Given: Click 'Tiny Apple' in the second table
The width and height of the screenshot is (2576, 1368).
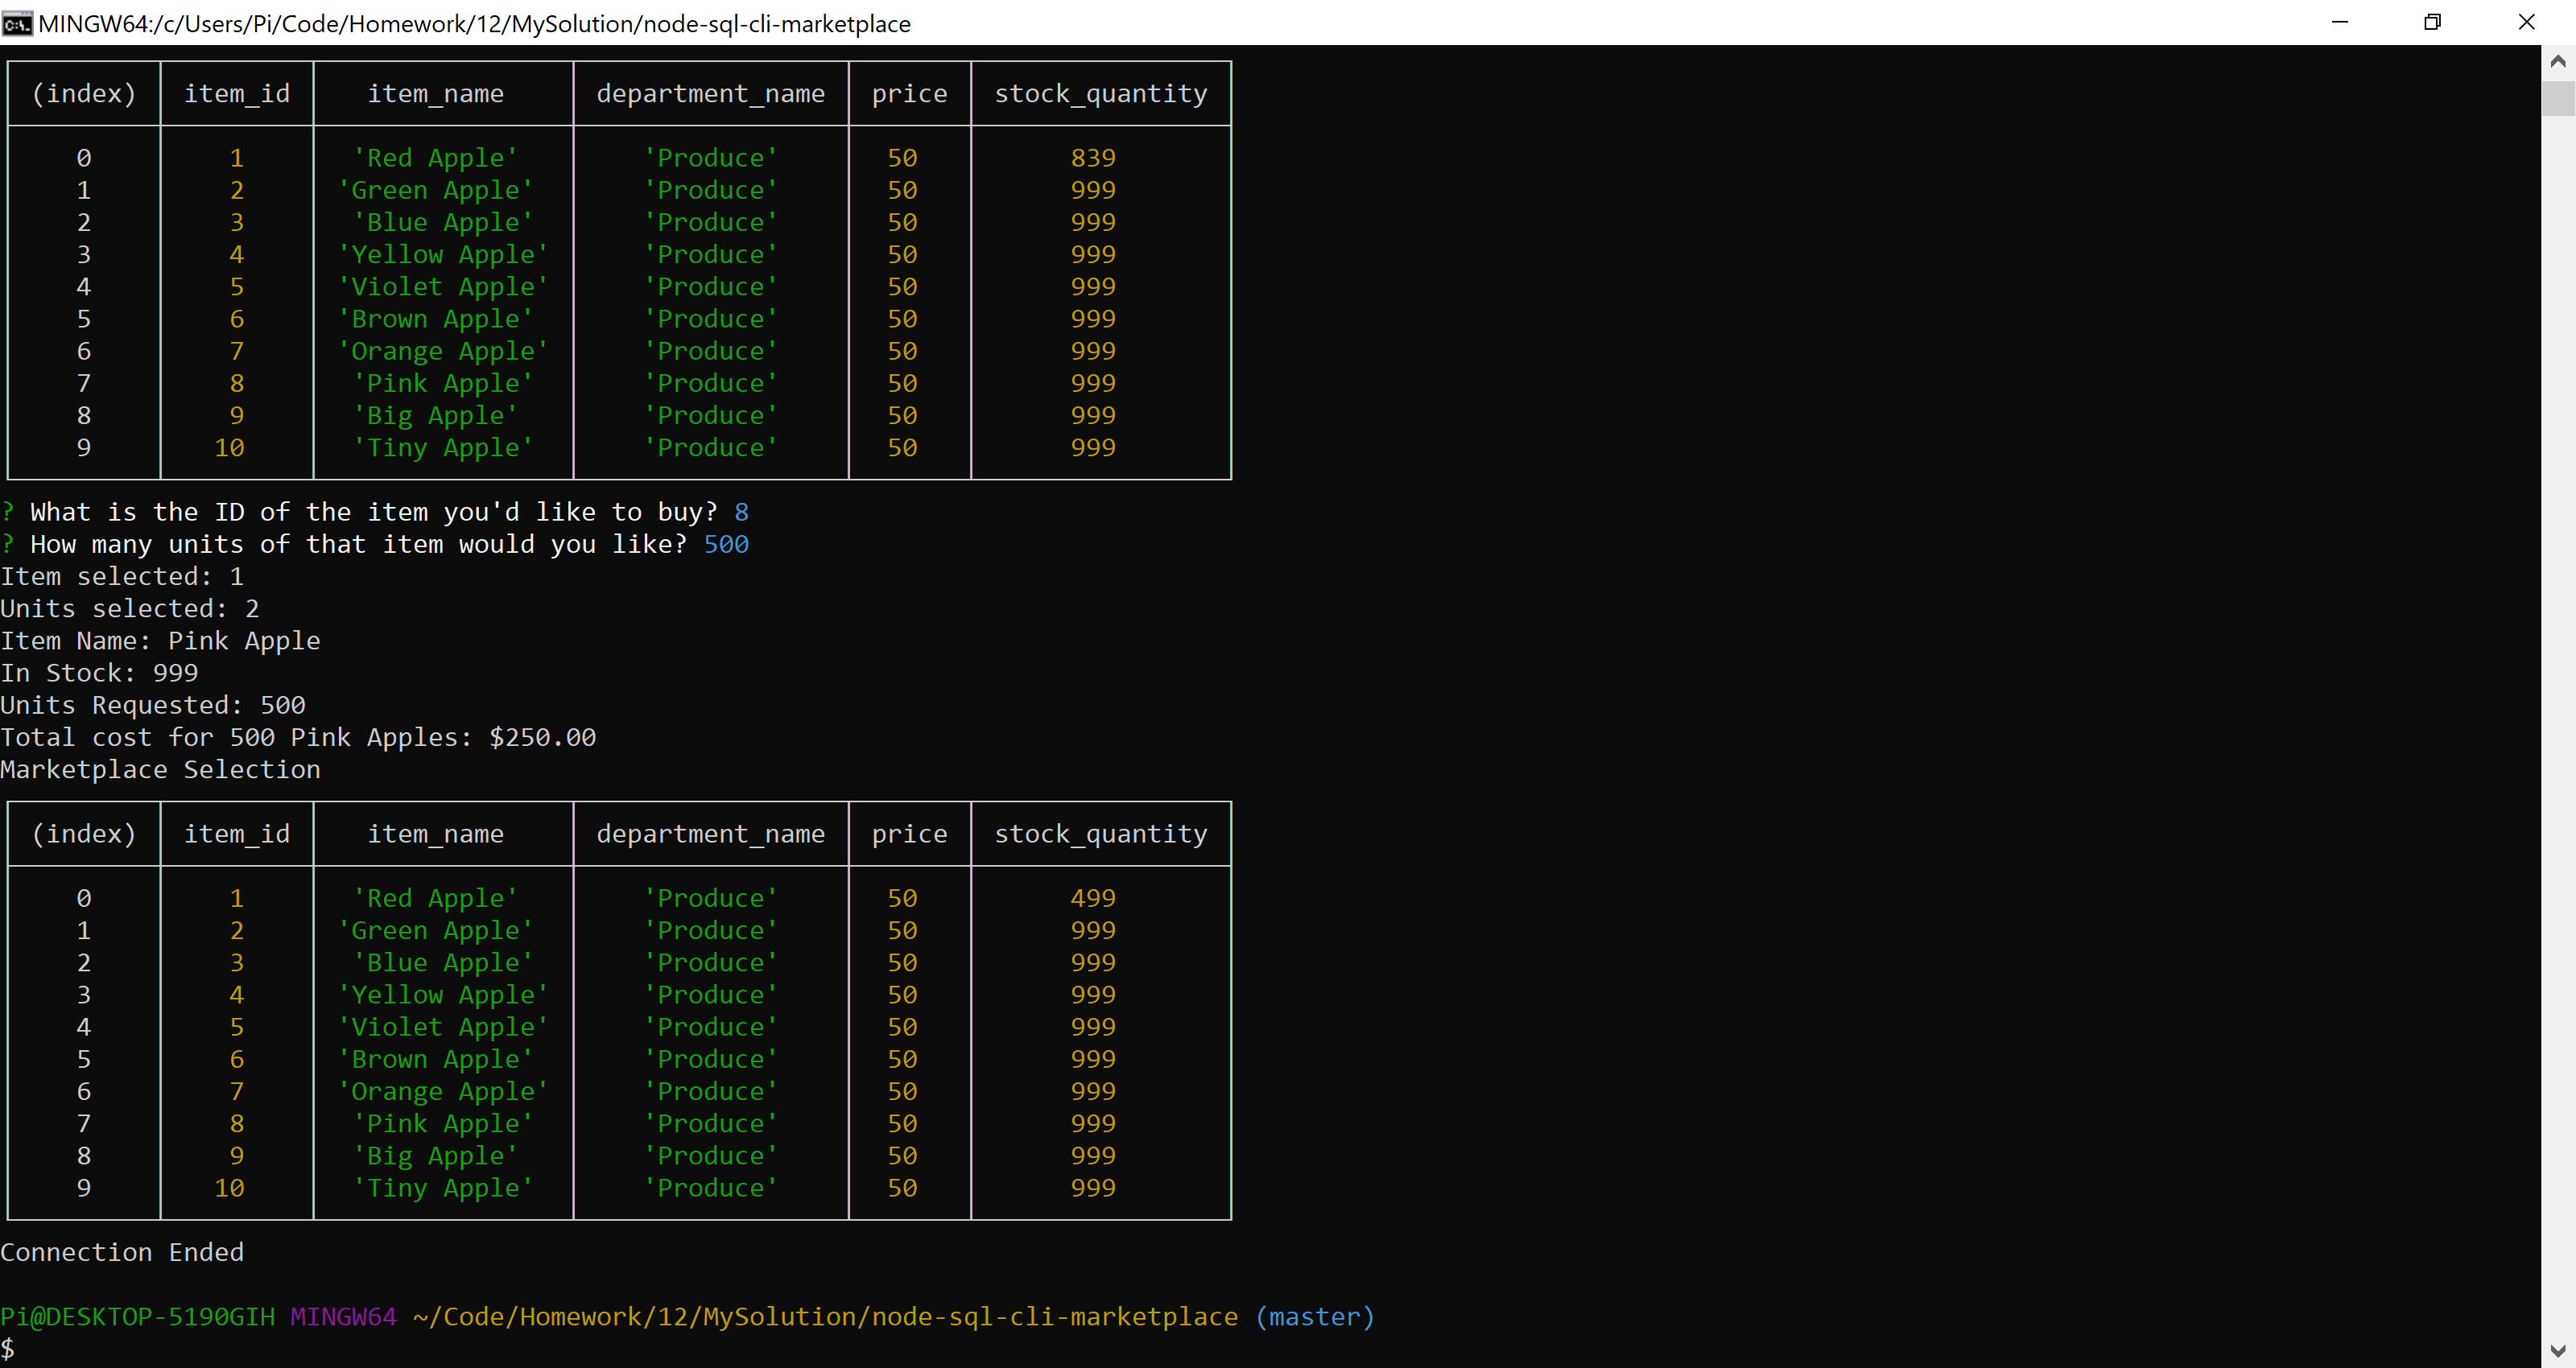Looking at the screenshot, I should coord(443,1188).
